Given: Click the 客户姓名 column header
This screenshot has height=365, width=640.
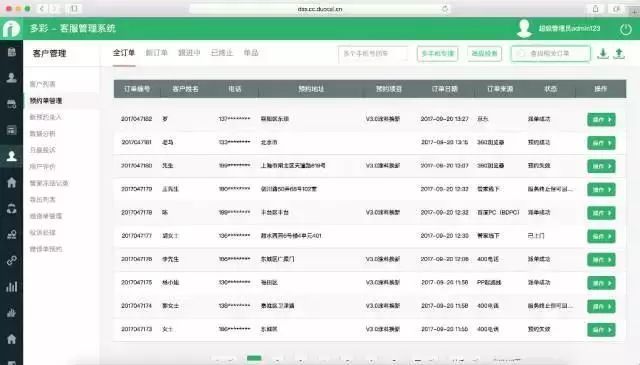Looking at the screenshot, I should click(x=185, y=89).
